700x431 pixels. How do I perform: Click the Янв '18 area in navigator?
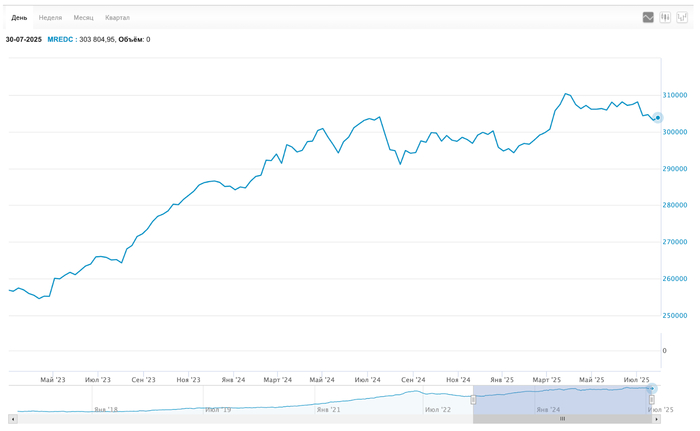(x=106, y=408)
